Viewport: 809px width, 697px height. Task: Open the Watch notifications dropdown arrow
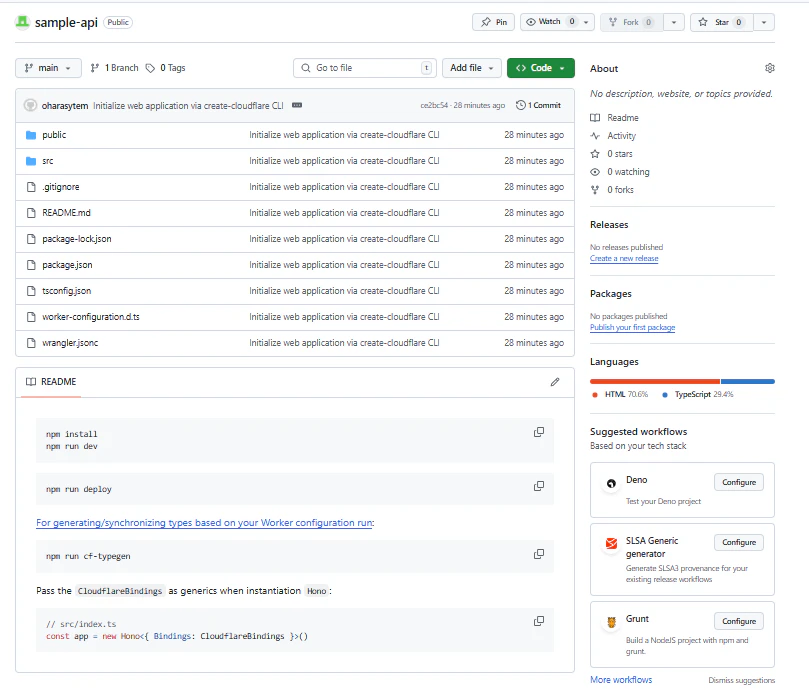tap(586, 22)
